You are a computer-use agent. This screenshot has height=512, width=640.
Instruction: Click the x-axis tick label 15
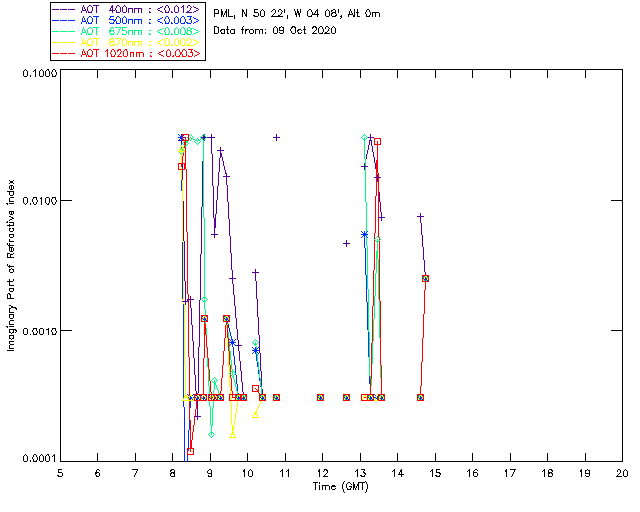[x=435, y=473]
